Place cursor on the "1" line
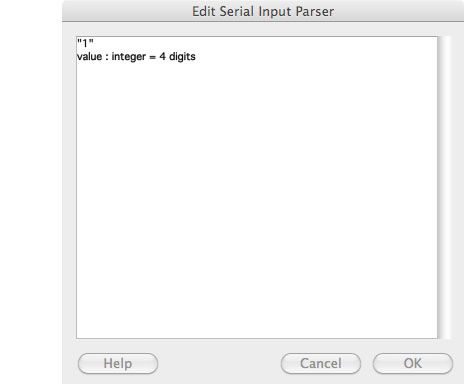 point(85,43)
